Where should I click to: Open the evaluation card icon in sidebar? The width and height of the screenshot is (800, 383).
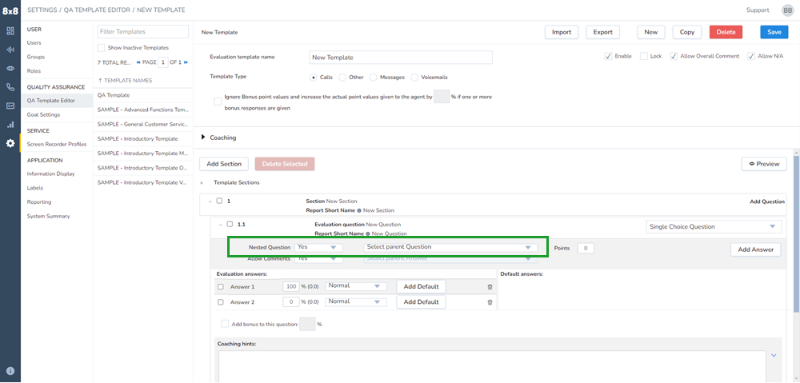coord(10,106)
